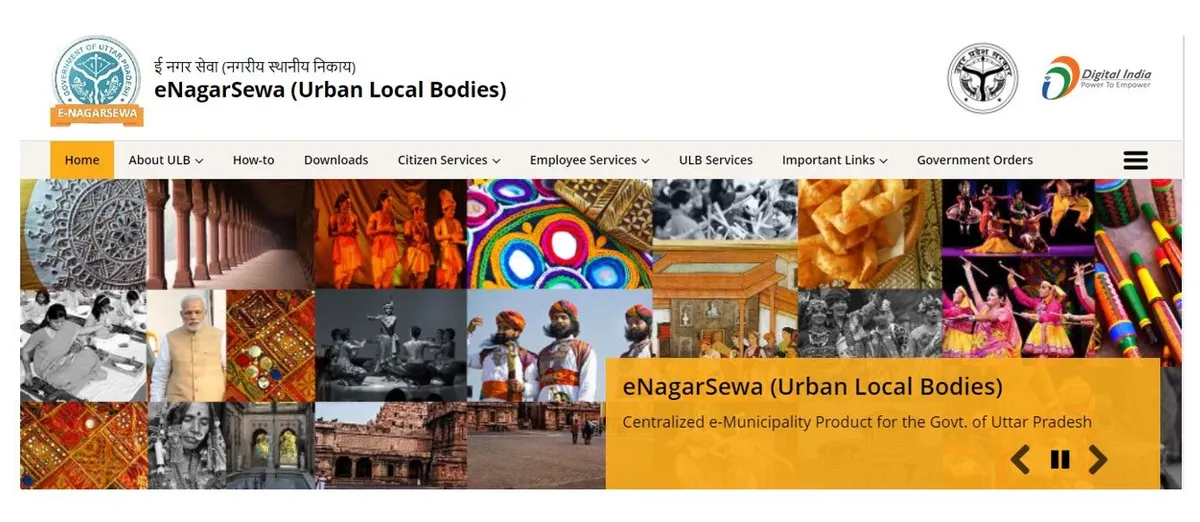Click eNagarSewa (Urban Local Bodies) header title
1200x522 pixels.
[330, 90]
